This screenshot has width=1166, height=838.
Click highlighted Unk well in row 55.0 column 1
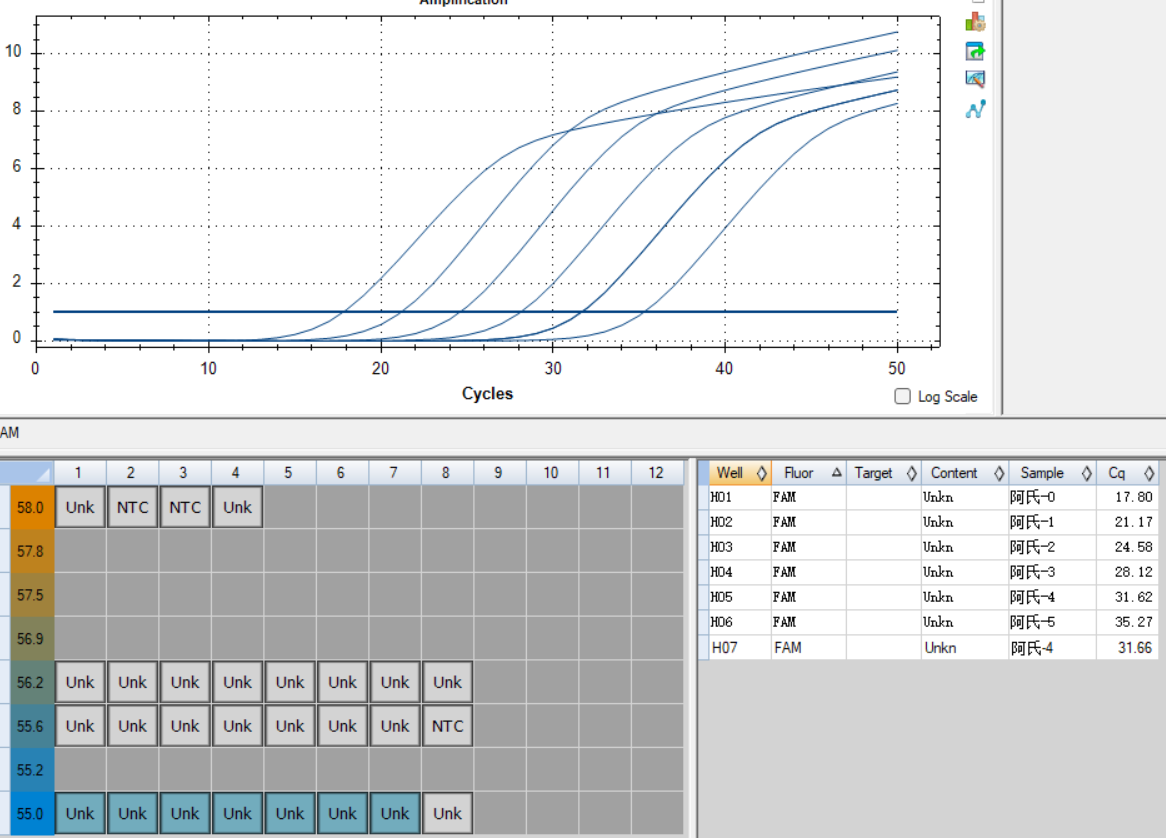(80, 813)
